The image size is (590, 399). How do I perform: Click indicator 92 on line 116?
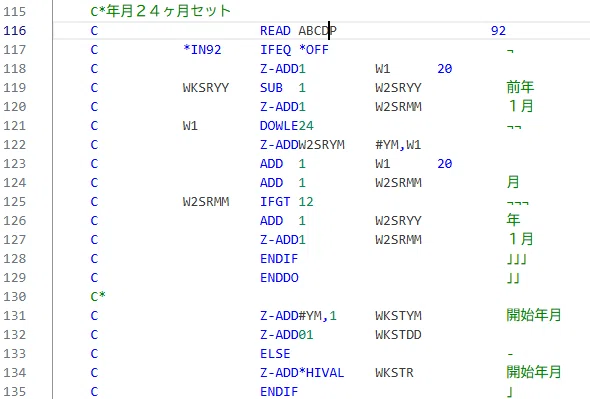(x=498, y=30)
